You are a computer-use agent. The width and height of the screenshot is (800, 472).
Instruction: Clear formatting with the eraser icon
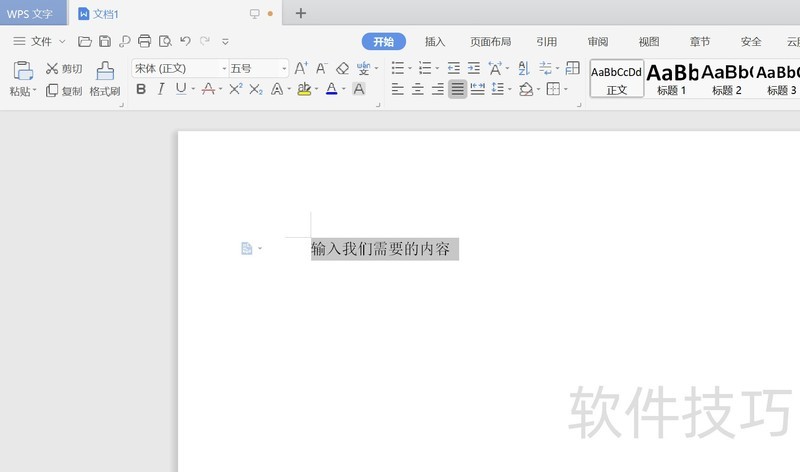[x=342, y=68]
